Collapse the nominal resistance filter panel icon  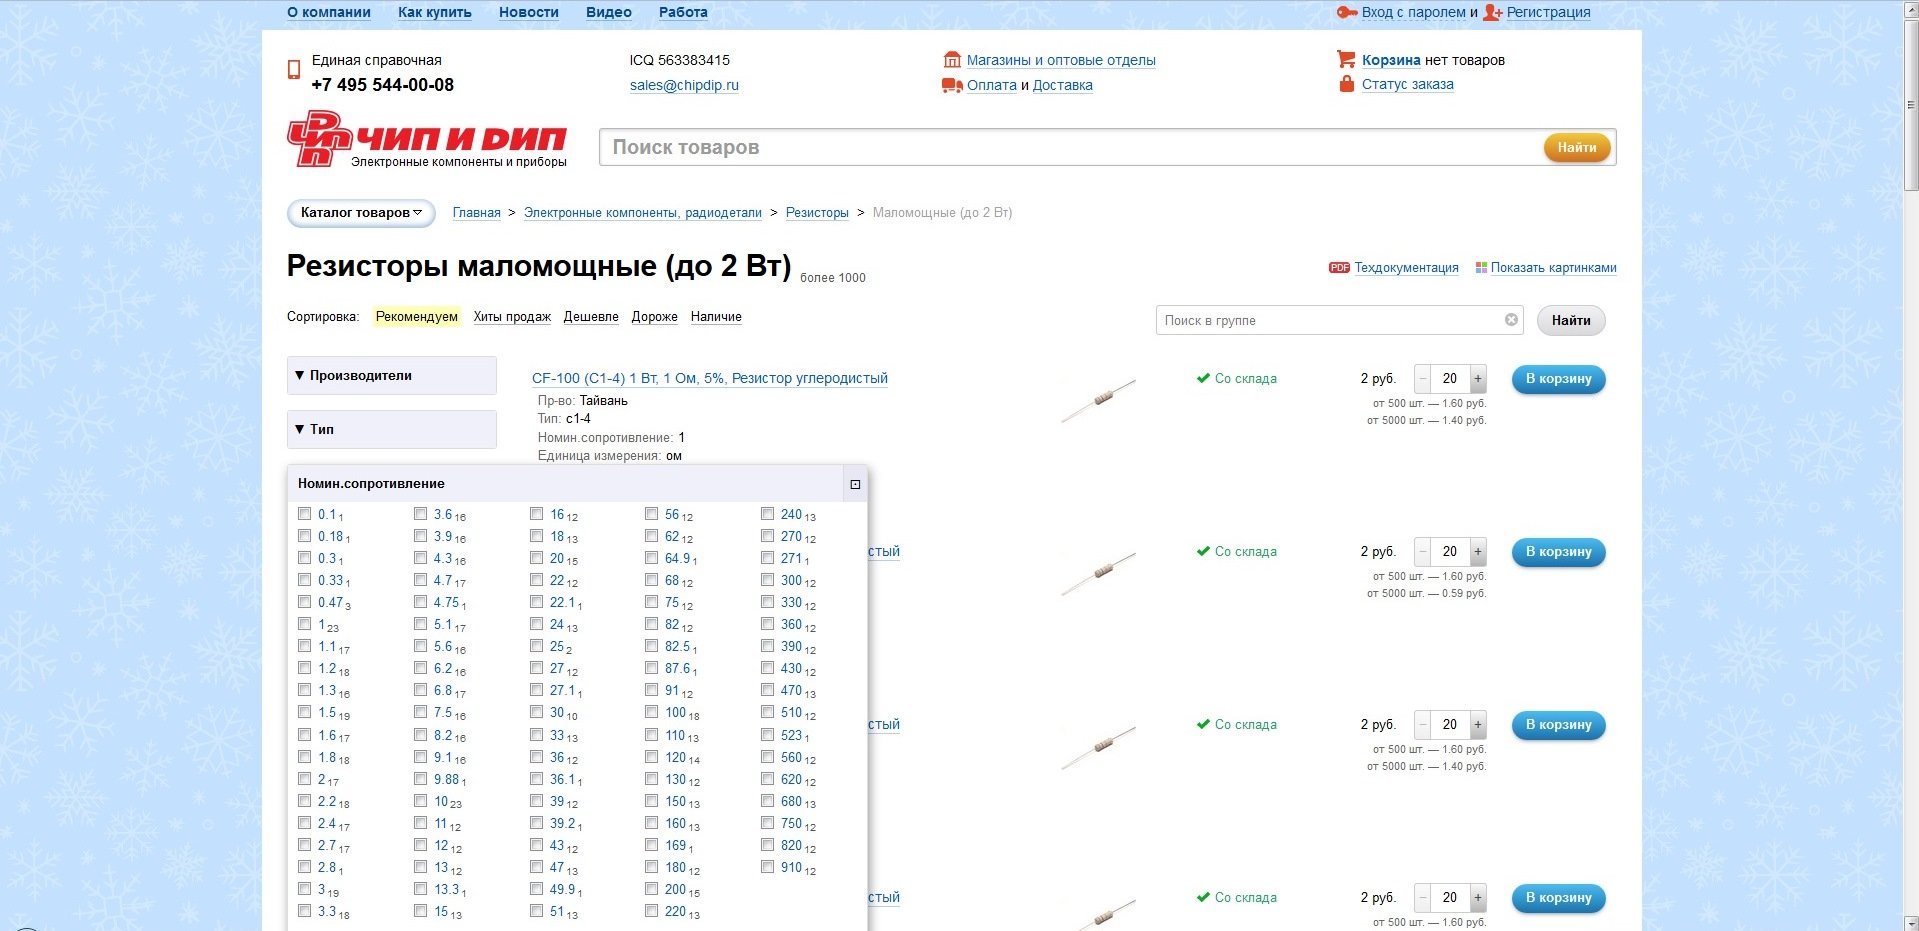tap(855, 484)
